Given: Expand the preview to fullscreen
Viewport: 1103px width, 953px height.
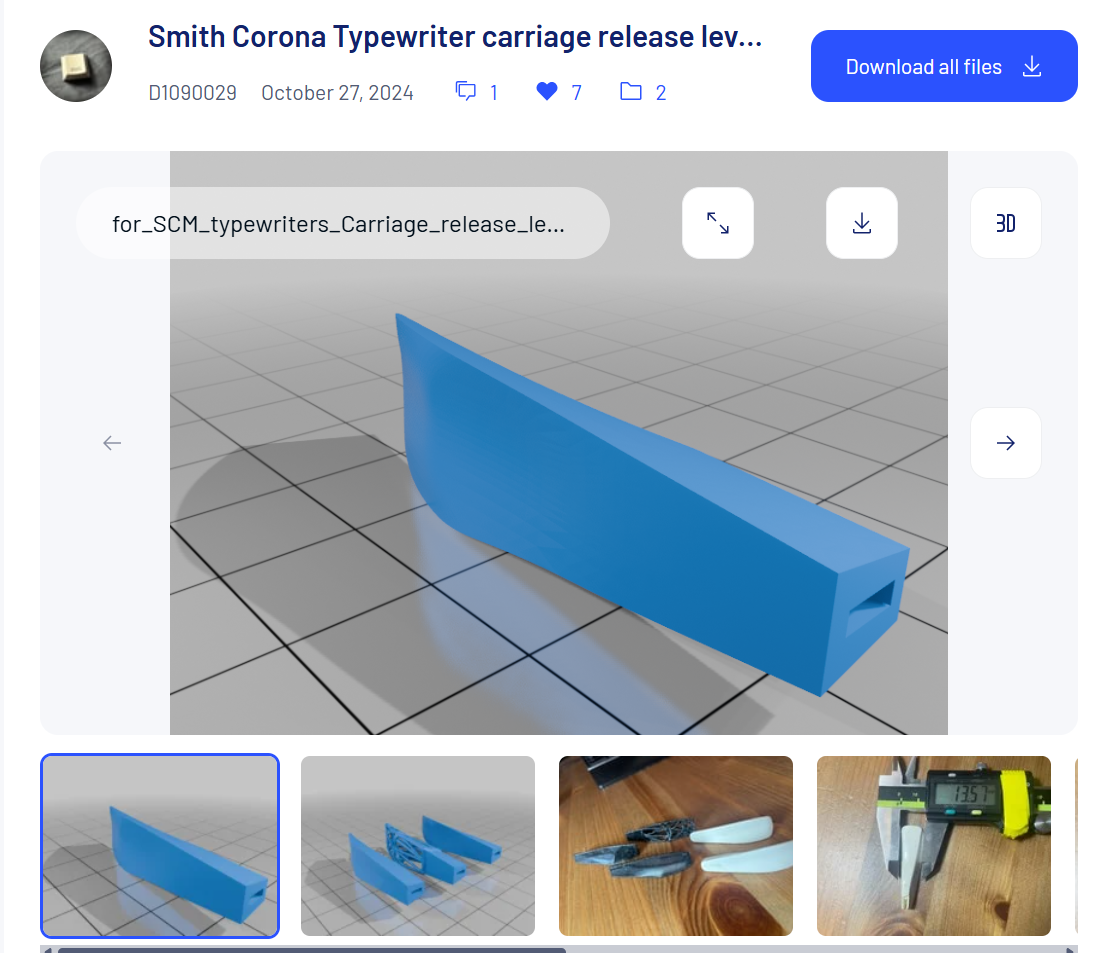Looking at the screenshot, I should coord(718,223).
